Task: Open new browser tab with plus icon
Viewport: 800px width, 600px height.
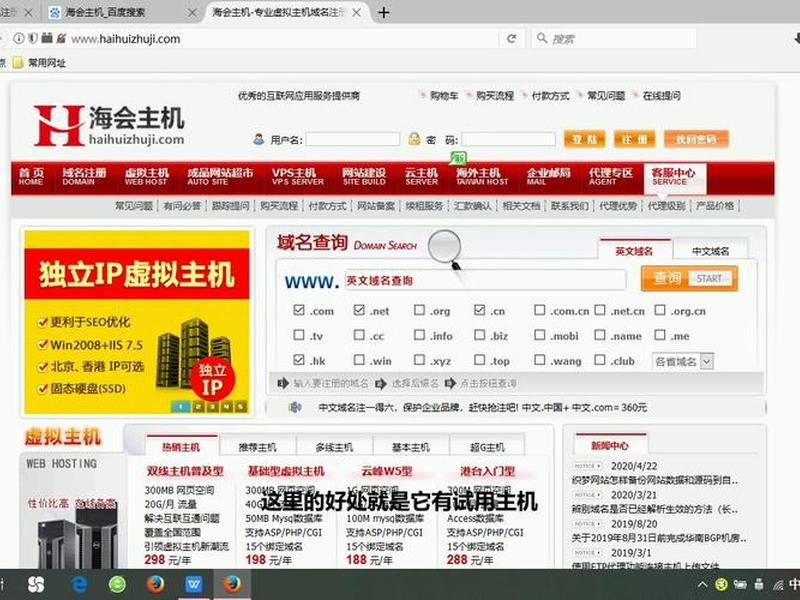Action: tap(384, 12)
